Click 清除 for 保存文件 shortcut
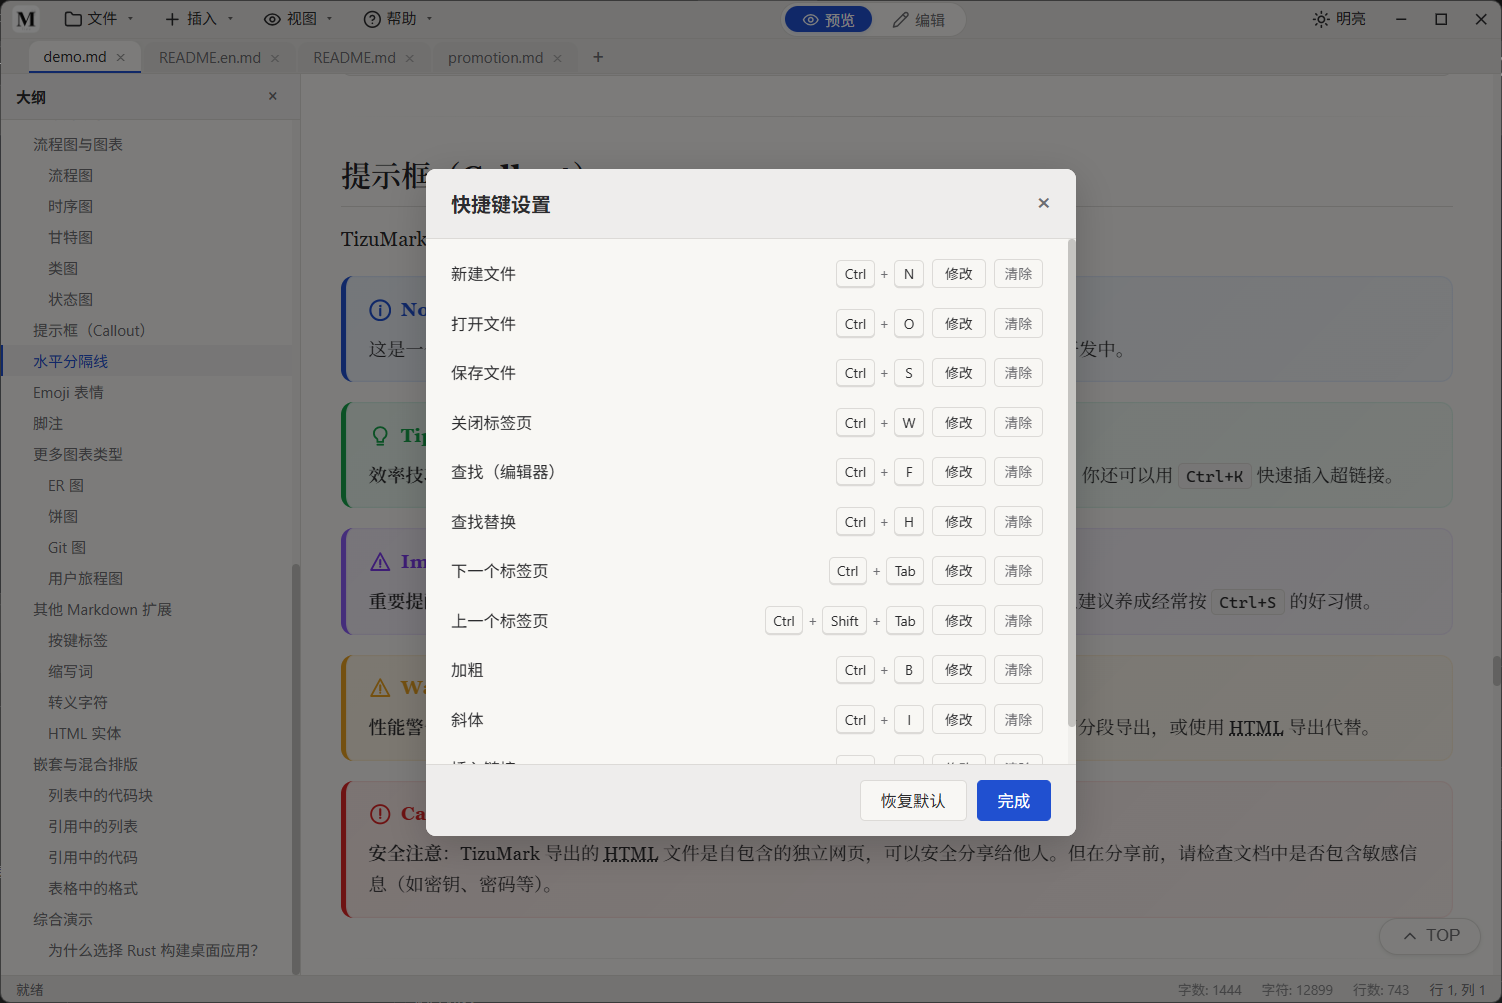 (x=1018, y=373)
